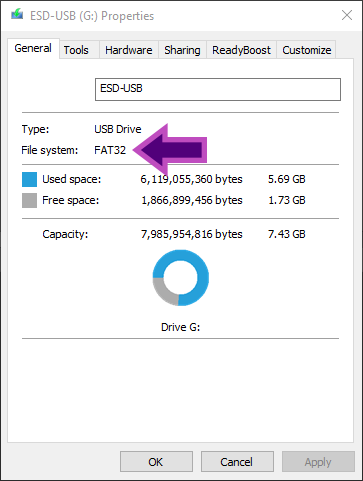The height and width of the screenshot is (481, 363).
Task: Open the ReadyBoost tab
Action: tap(241, 50)
